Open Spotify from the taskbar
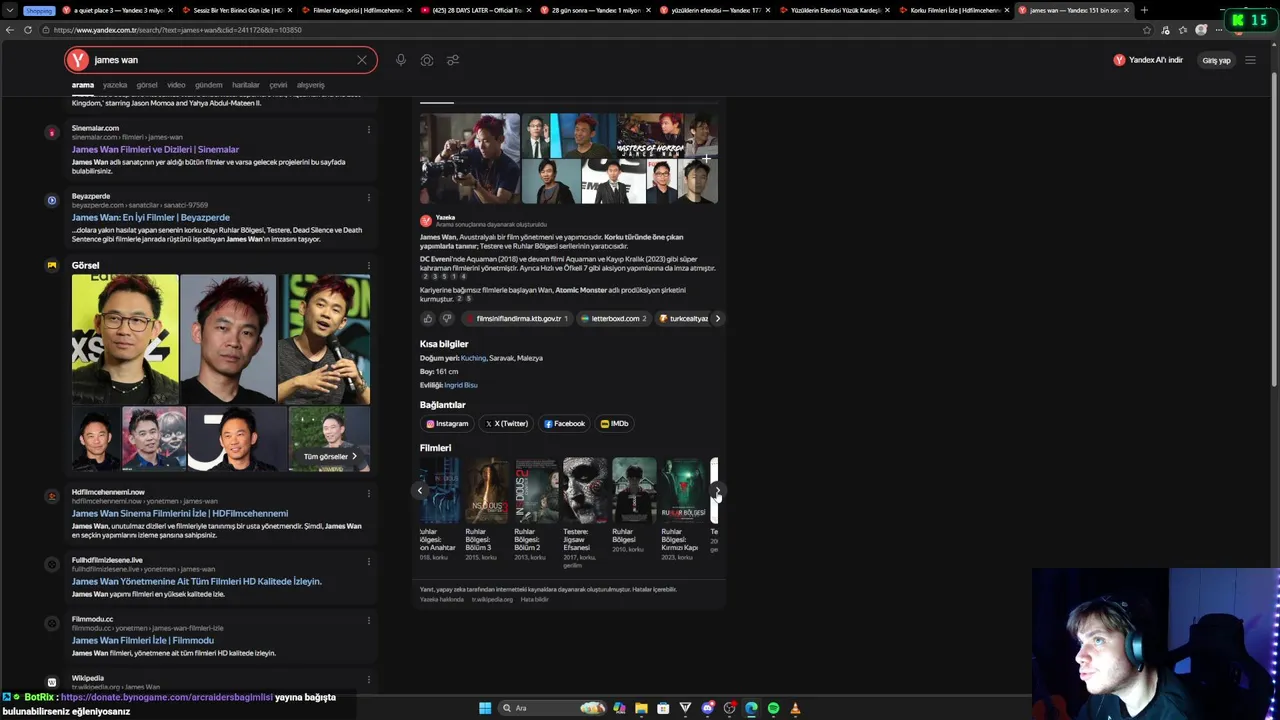 773,708
